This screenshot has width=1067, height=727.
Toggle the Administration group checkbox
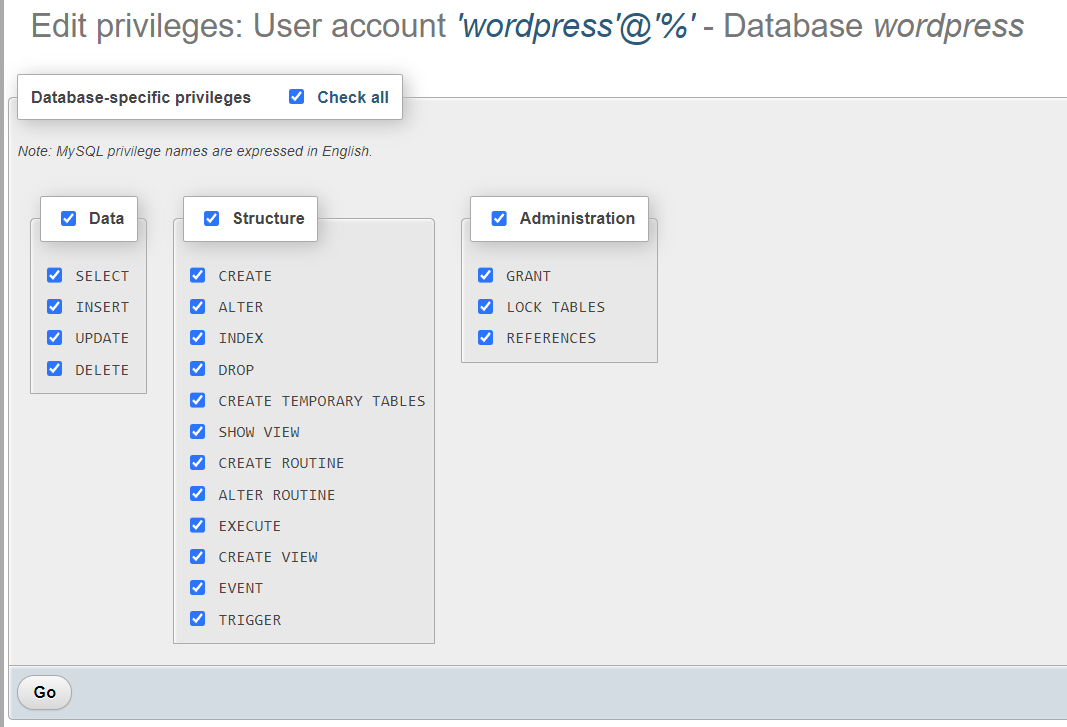click(499, 218)
